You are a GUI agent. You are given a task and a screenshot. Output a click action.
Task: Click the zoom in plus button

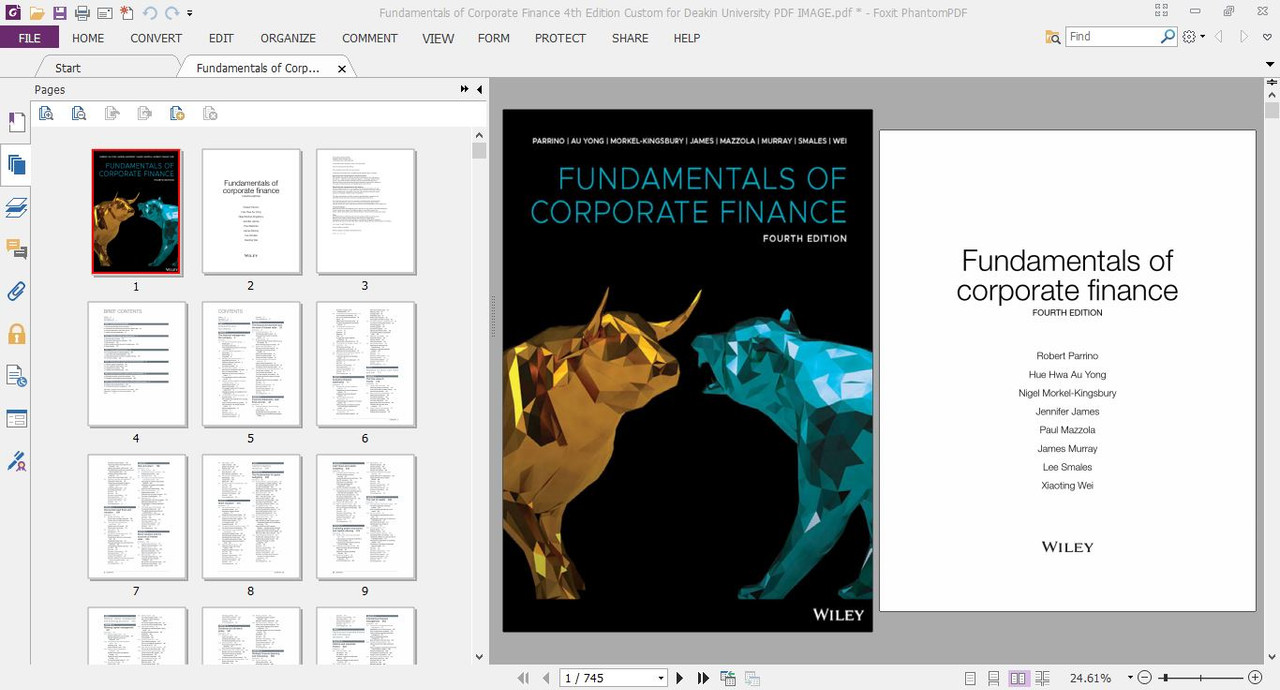coord(1255,678)
